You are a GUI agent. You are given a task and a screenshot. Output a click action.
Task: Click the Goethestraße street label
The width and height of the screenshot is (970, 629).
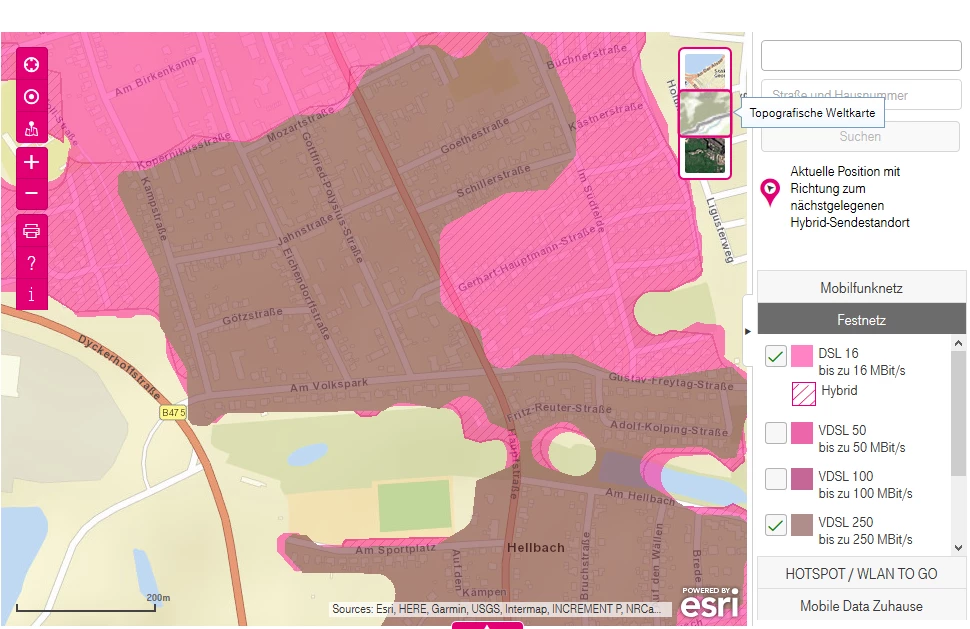pos(474,135)
